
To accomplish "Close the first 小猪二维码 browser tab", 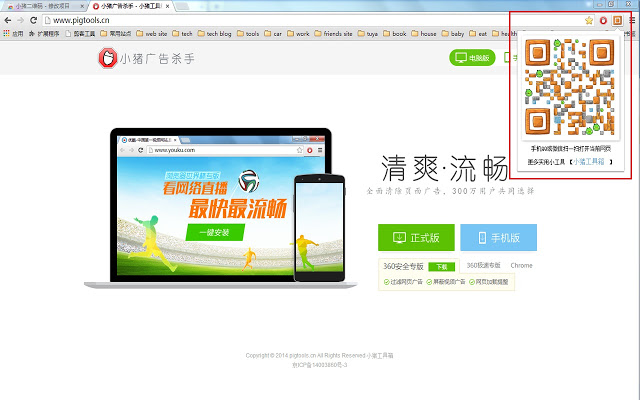I will [82, 6].
